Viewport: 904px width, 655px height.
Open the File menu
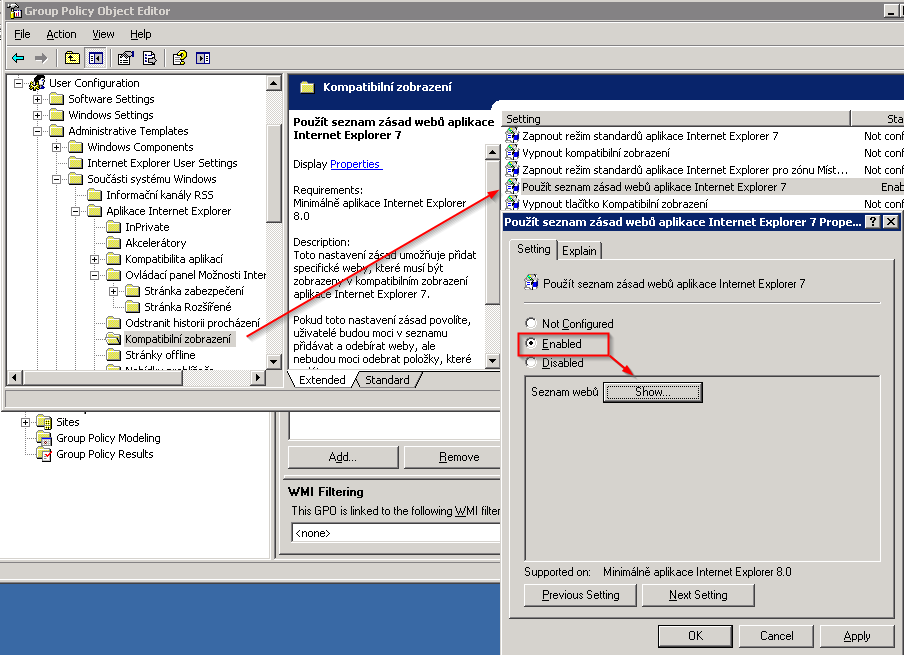(x=22, y=34)
